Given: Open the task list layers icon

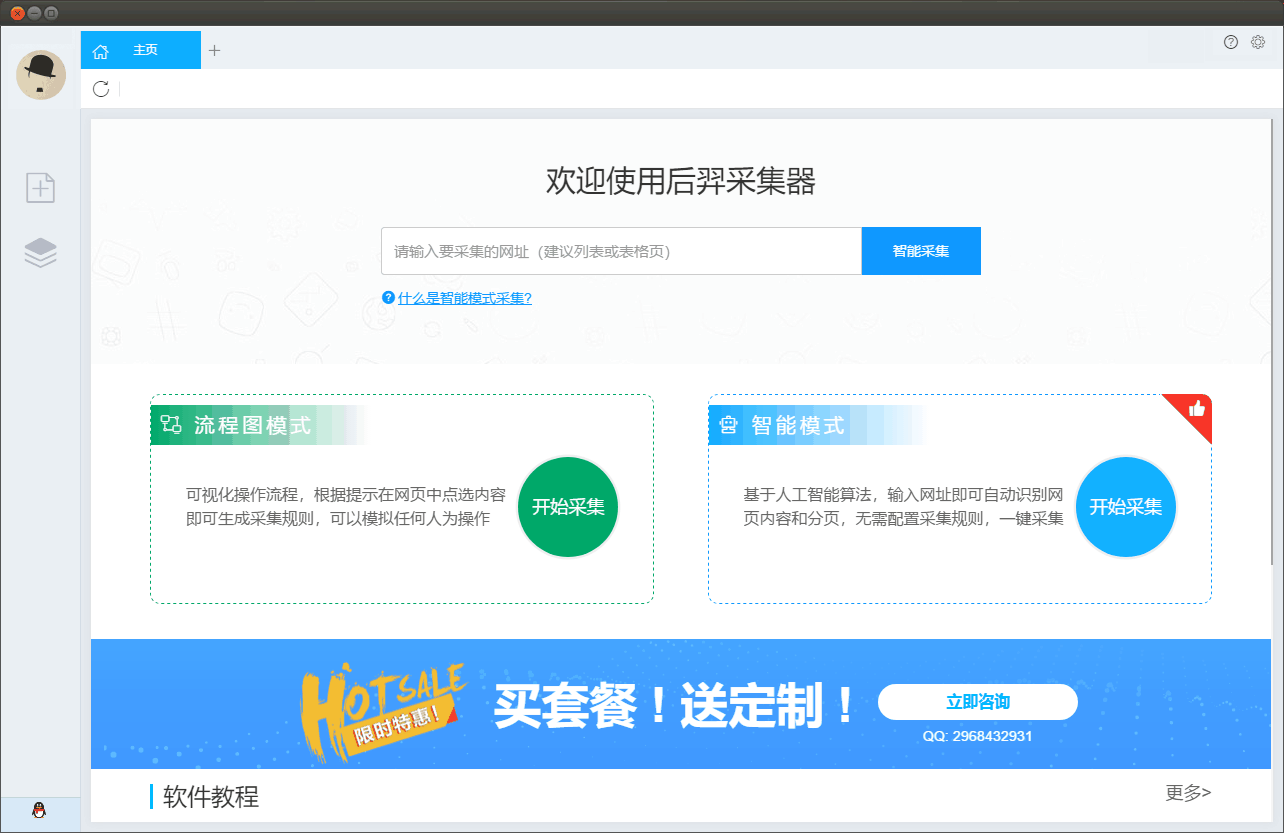Looking at the screenshot, I should 40,253.
